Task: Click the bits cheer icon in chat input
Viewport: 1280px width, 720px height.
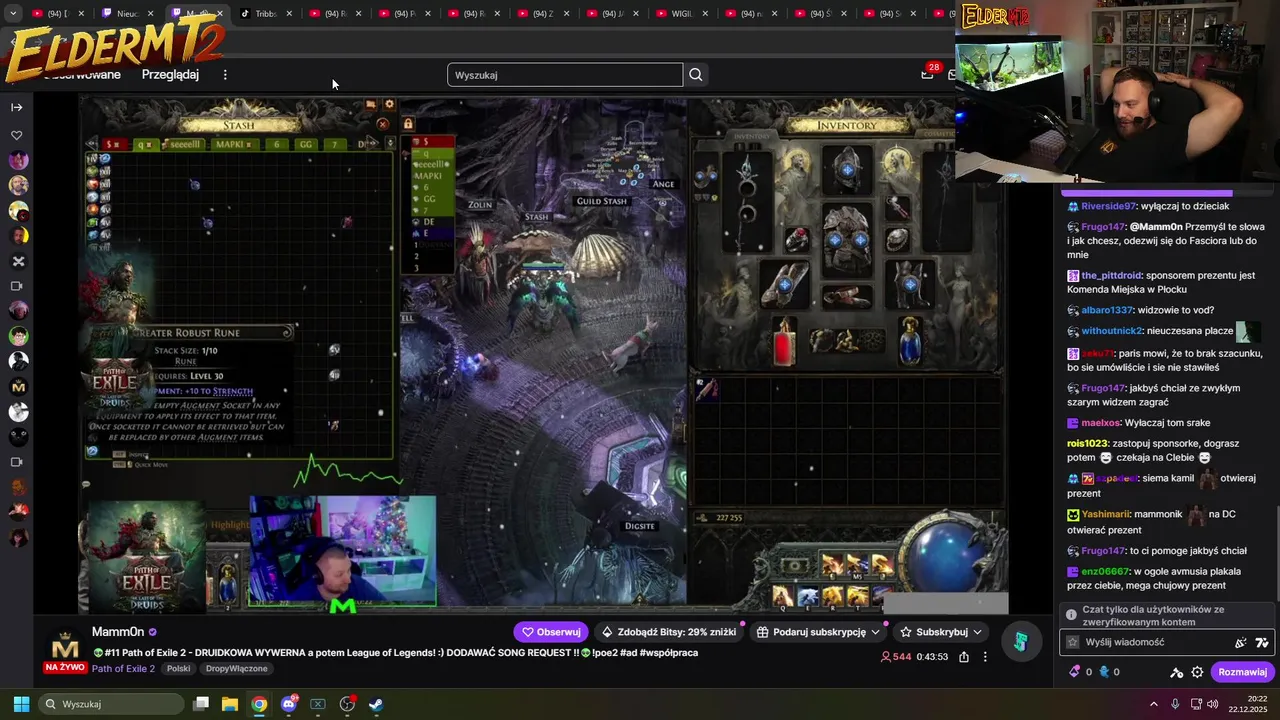Action: (x=1241, y=643)
